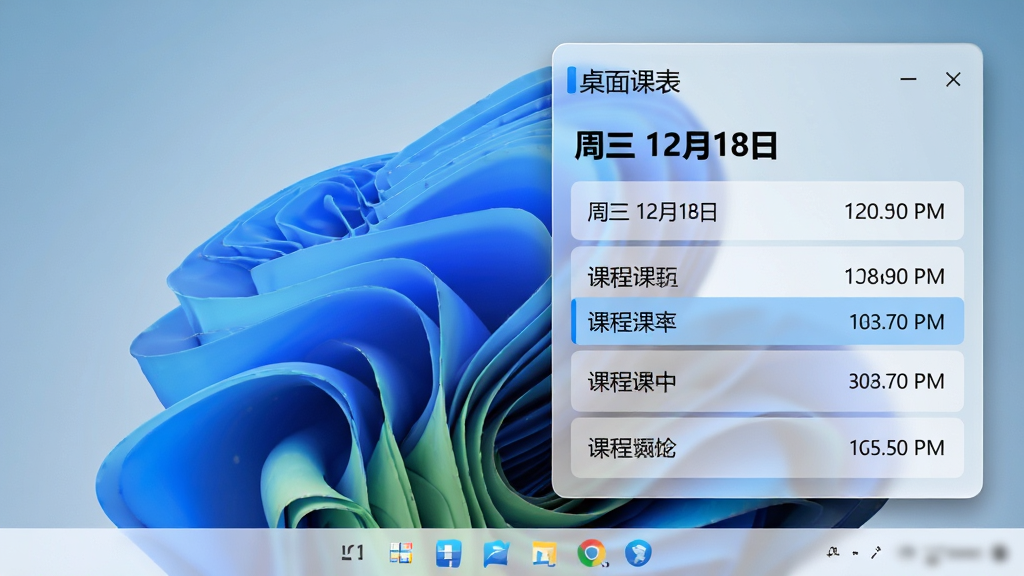Screen dimensions: 1024x576
Task: Minimize the 桌面课表 window
Action: (908, 80)
